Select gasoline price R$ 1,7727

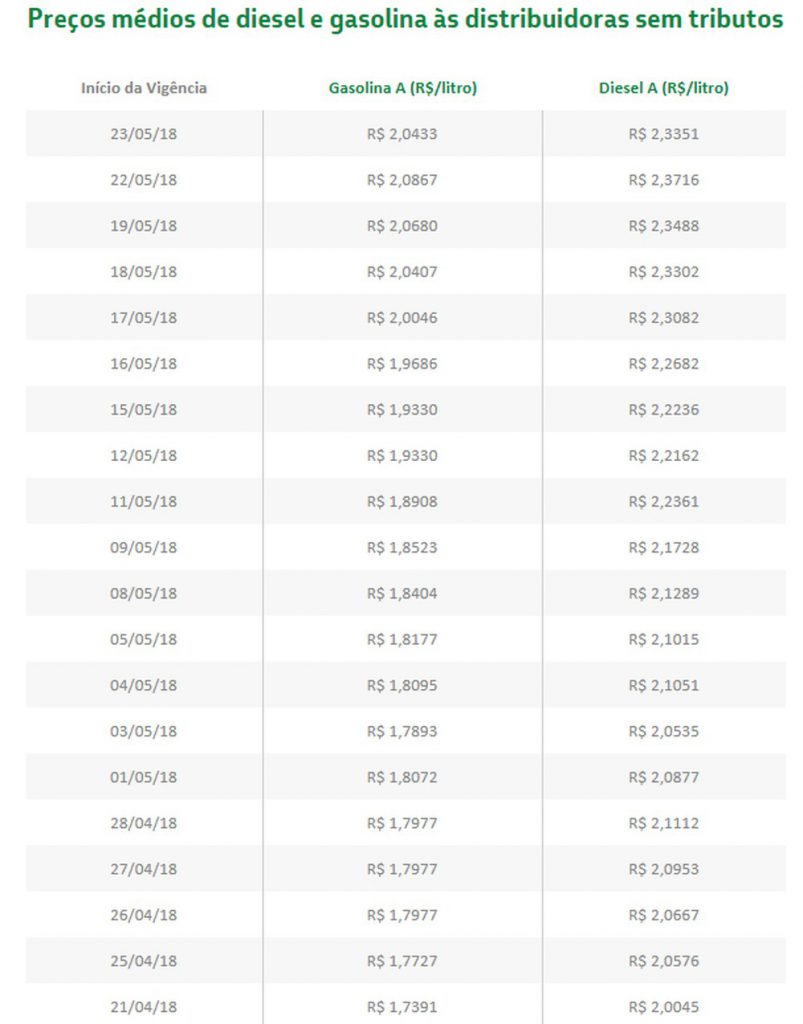tap(402, 961)
